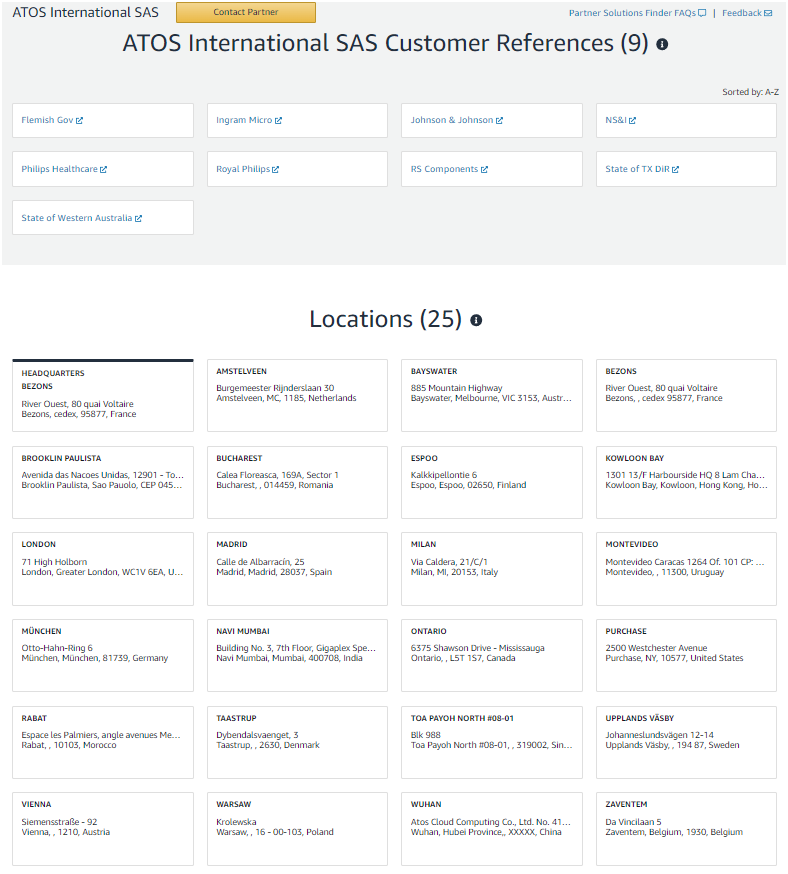The width and height of the screenshot is (788, 874).
Task: Click the Brooklin Paulista location title
Action: [61, 458]
